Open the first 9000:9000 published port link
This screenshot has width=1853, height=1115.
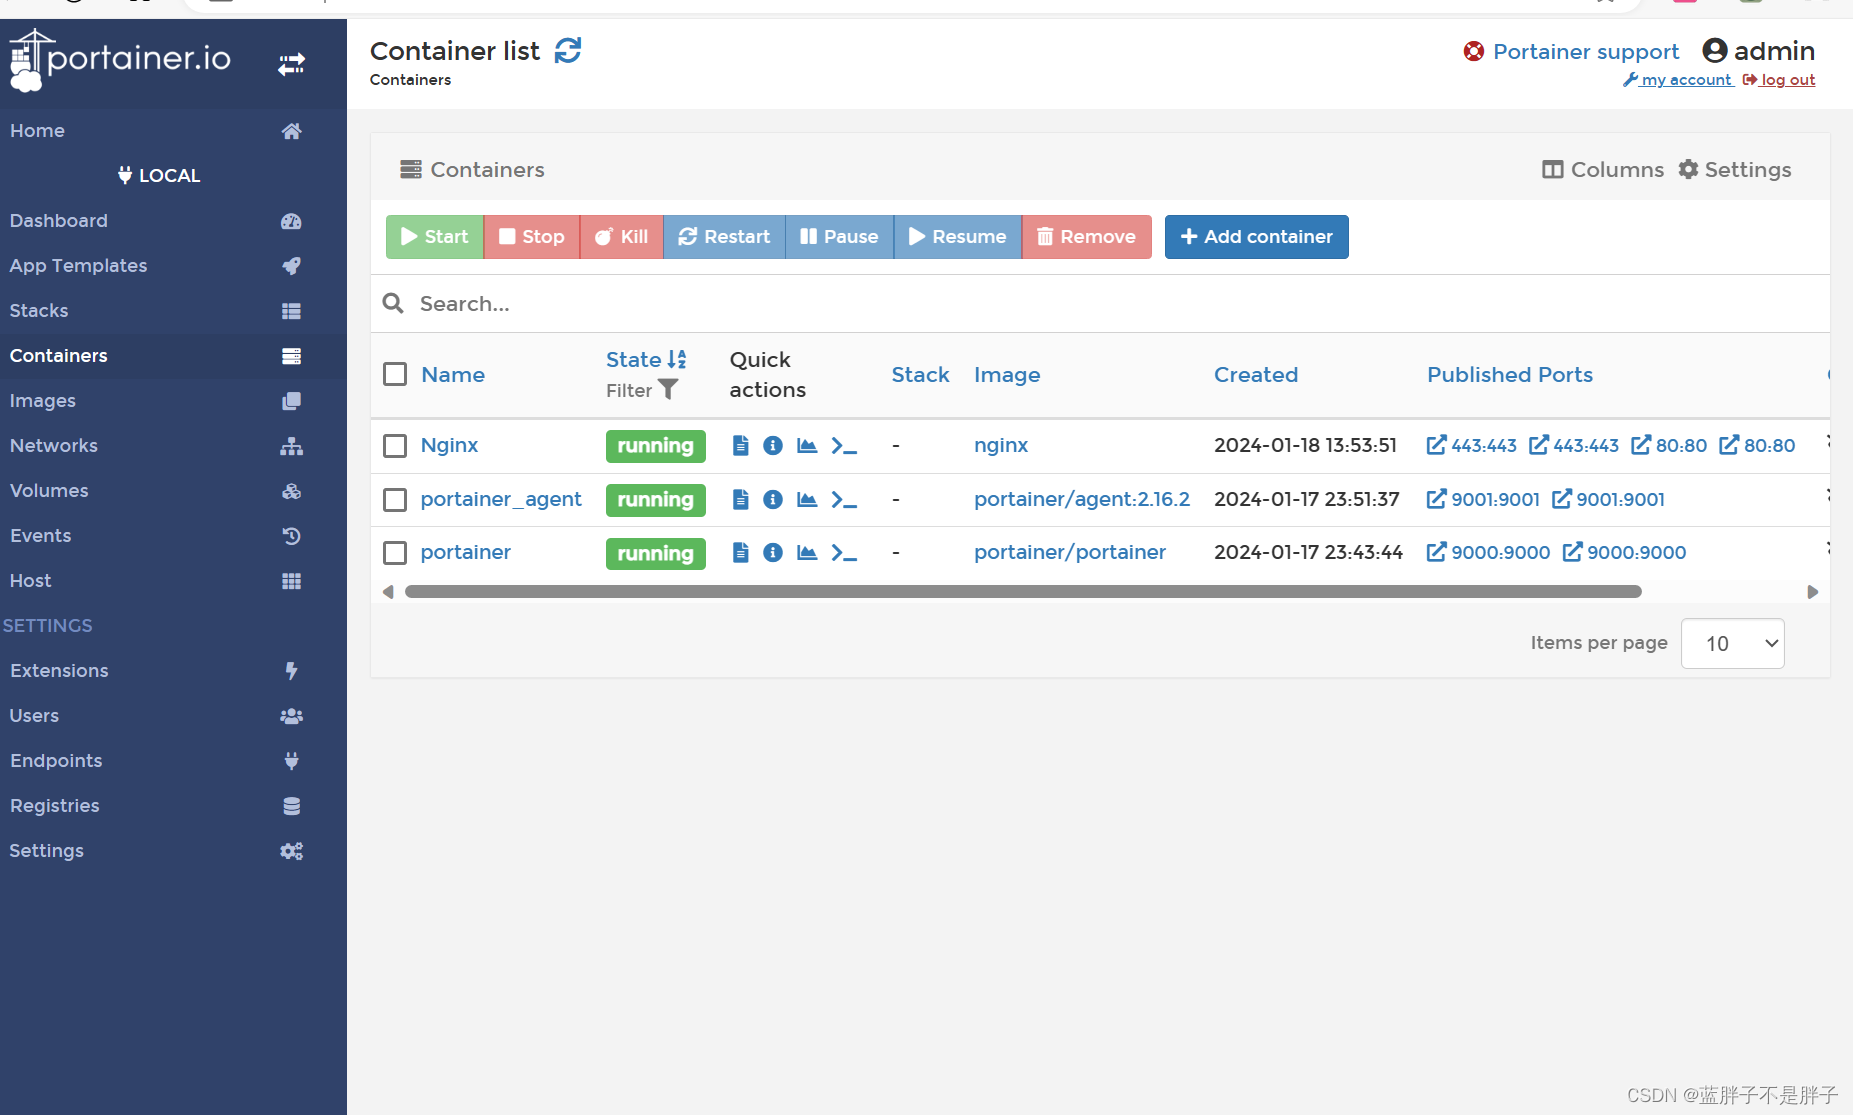(x=1488, y=552)
